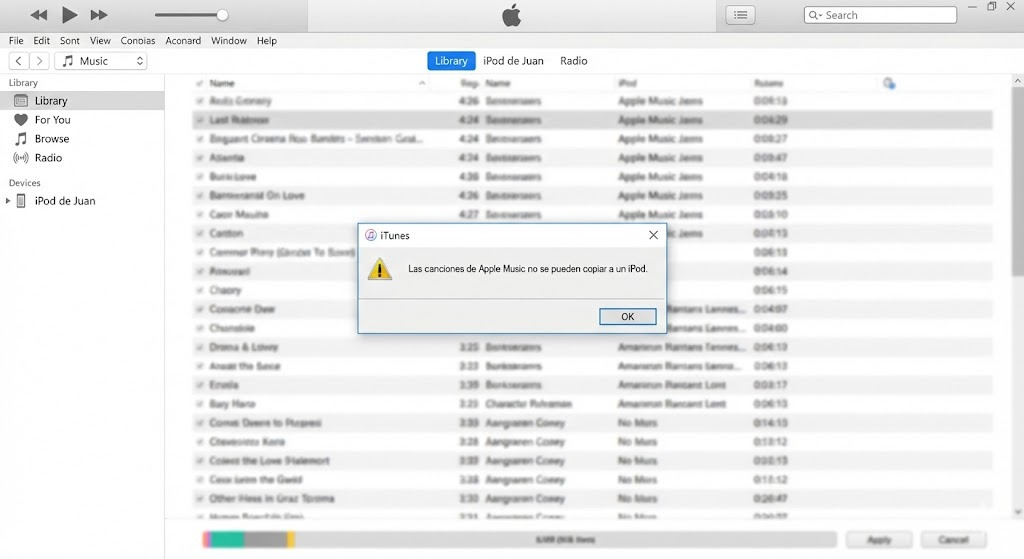Open the Aconard menu
This screenshot has height=559, width=1024.
coord(183,40)
